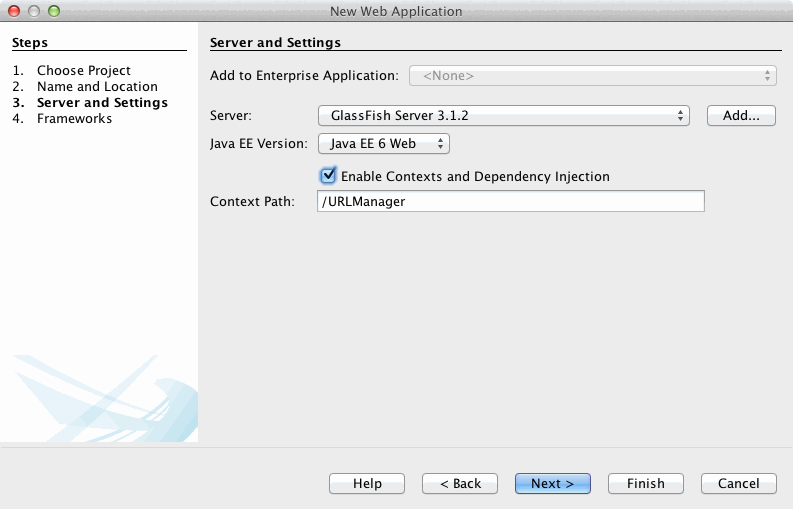The width and height of the screenshot is (793, 509).
Task: Select the bold Server and Settings step
Action: pos(102,102)
